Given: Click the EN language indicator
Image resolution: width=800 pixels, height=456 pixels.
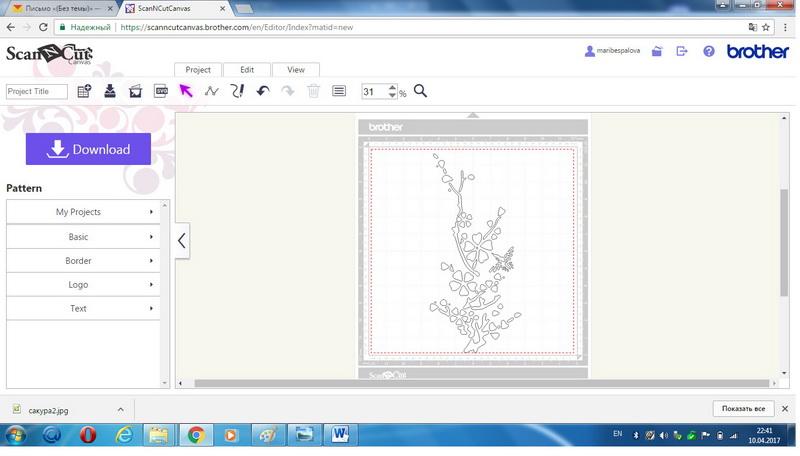Looking at the screenshot, I should tap(617, 434).
